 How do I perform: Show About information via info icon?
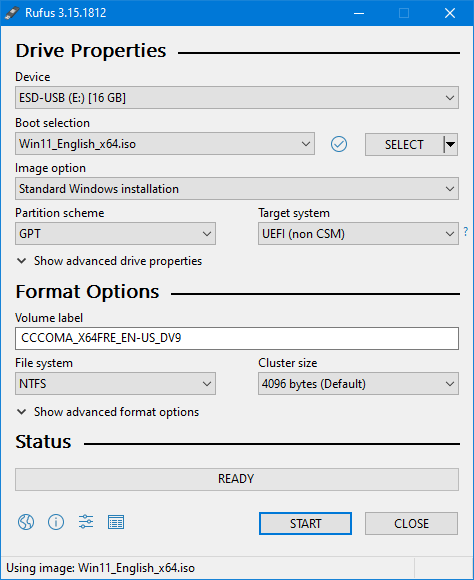point(56,522)
